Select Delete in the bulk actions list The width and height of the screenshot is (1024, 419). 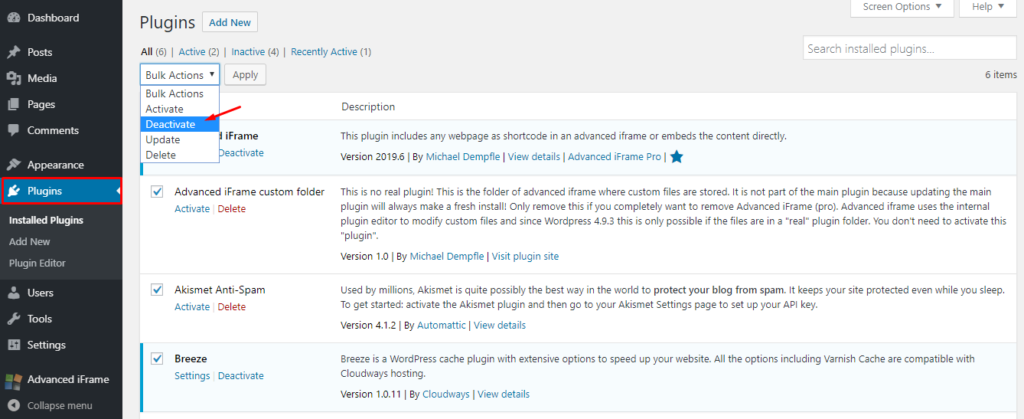pos(160,154)
